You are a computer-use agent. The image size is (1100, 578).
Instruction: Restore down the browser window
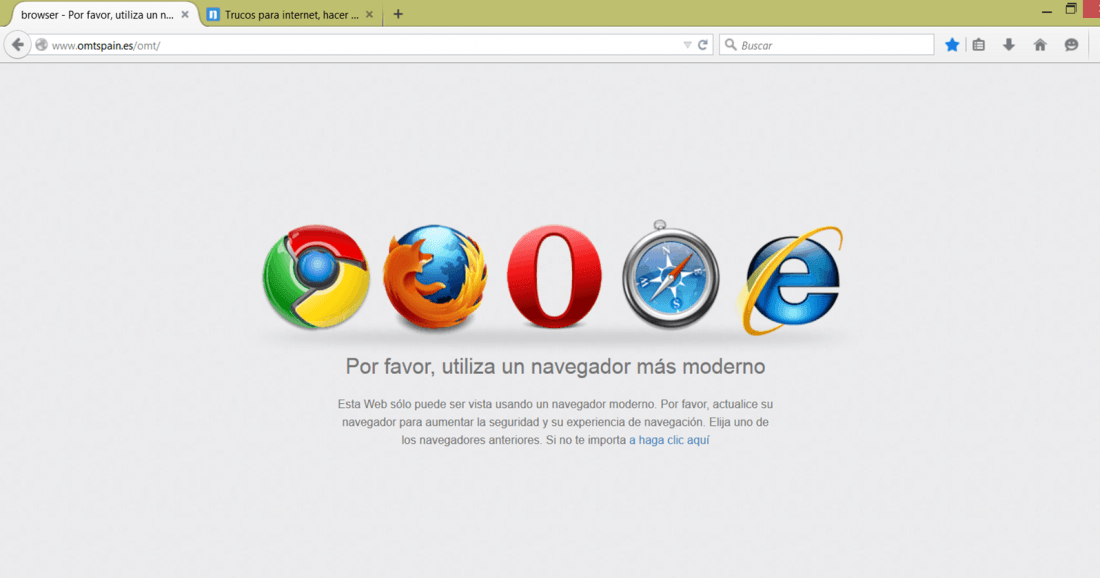click(x=1071, y=9)
